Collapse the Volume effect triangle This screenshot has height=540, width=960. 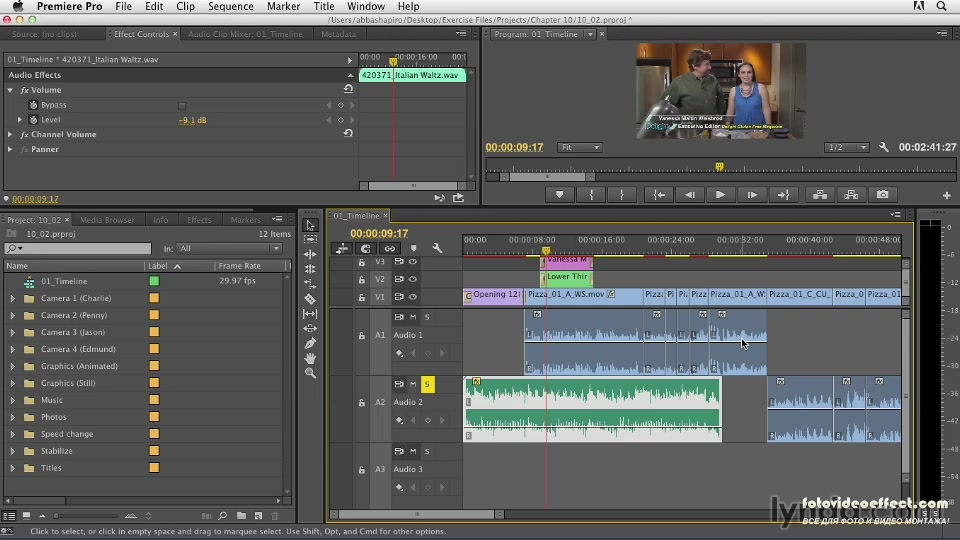10,89
